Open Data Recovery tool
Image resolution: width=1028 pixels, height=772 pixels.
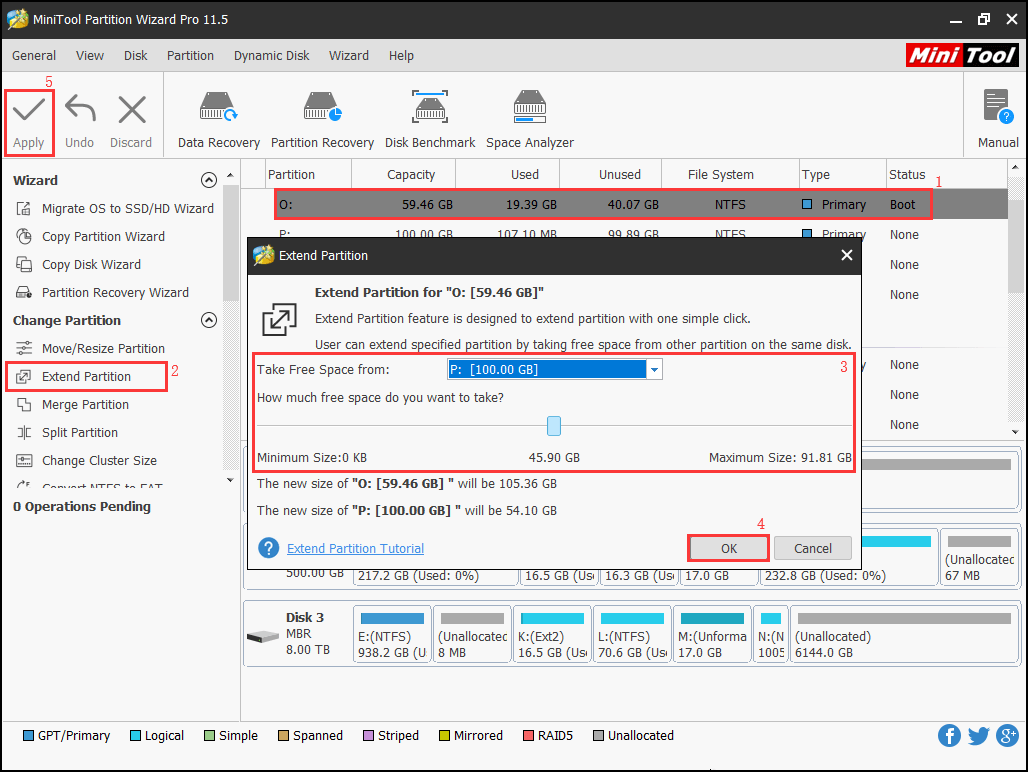click(218, 120)
